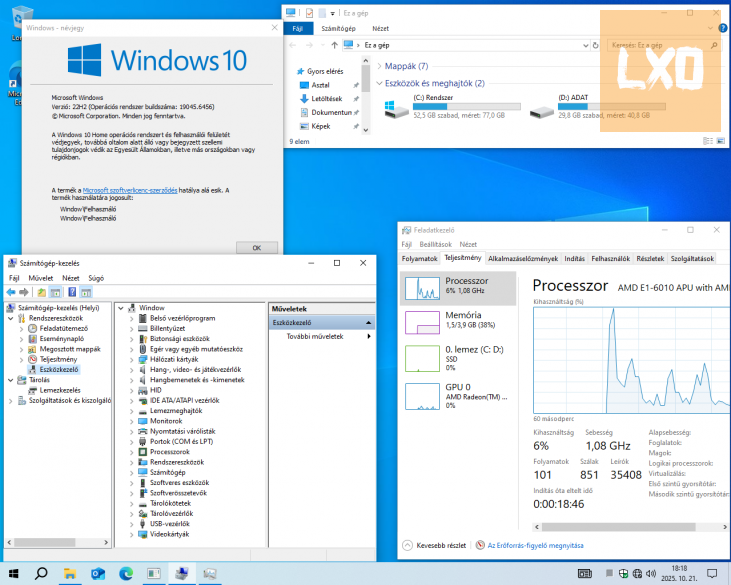Select the 0. lemez (C: D:) entry
This screenshot has height=585, width=731.
pos(459,358)
